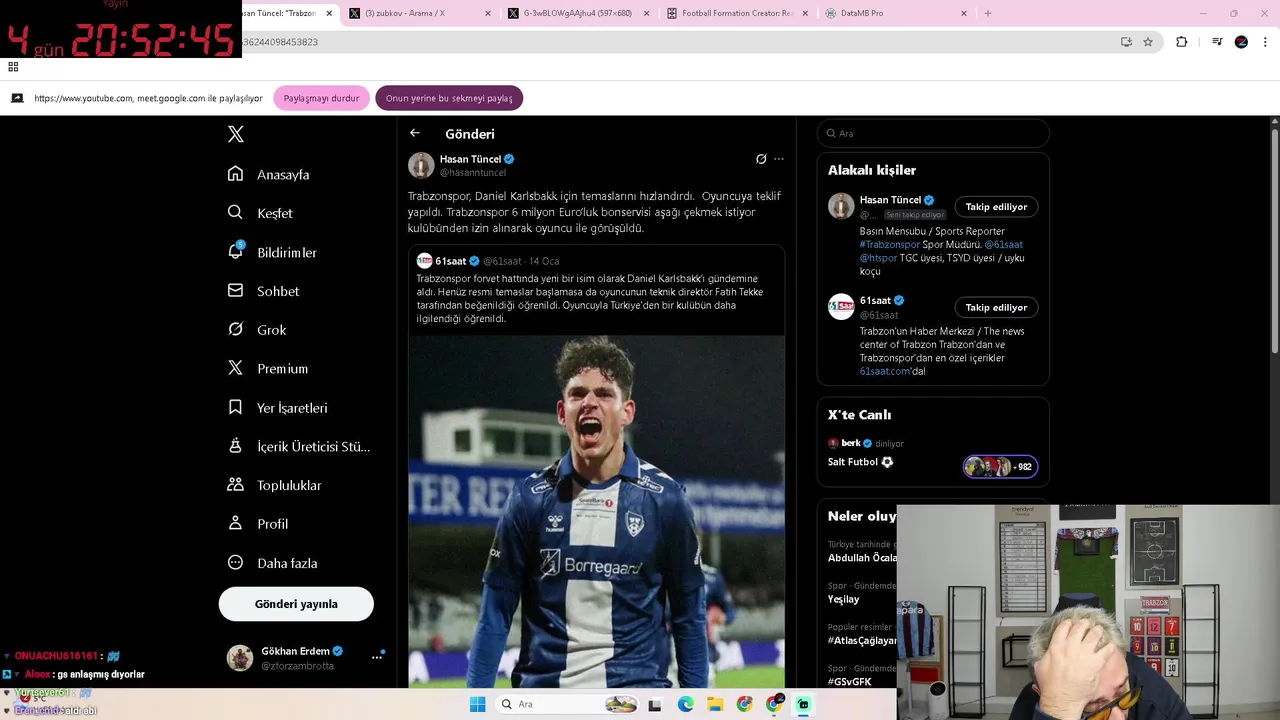The image size is (1280, 720).
Task: Click Grok icon on Hasan Tüncel post
Action: tap(761, 159)
